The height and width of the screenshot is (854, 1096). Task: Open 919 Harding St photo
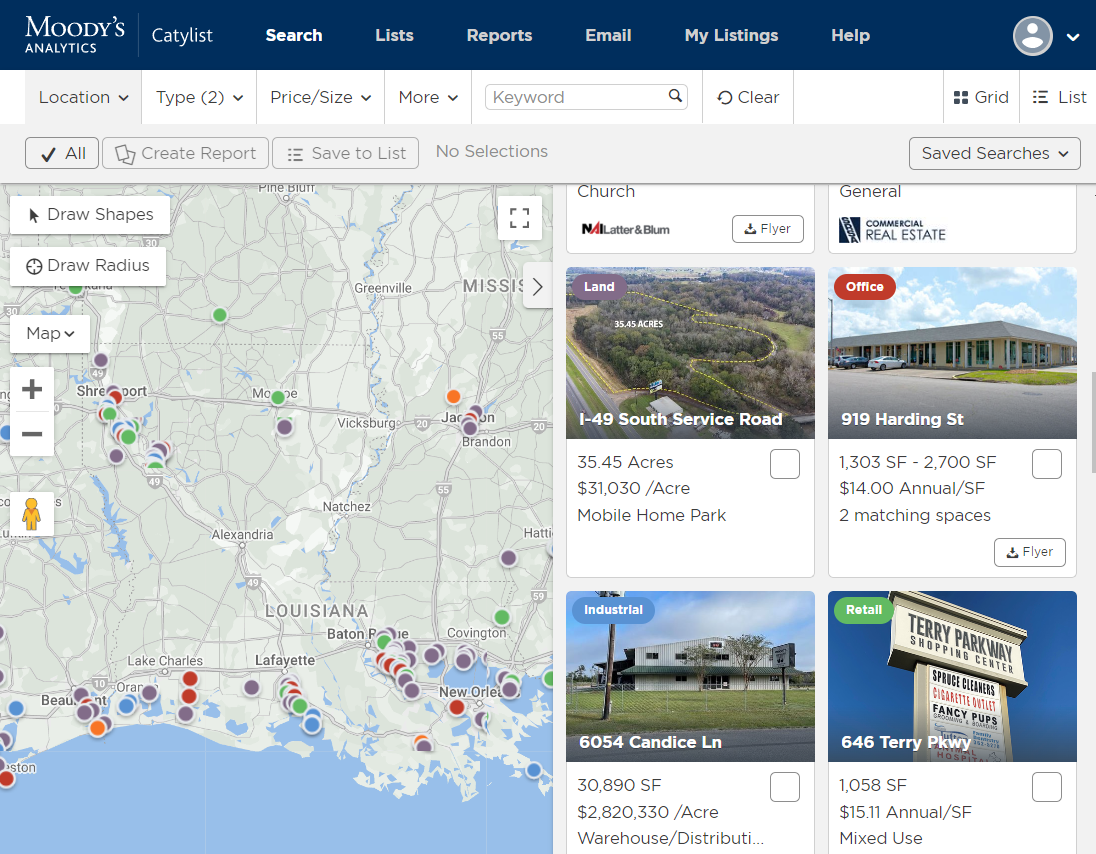click(953, 353)
